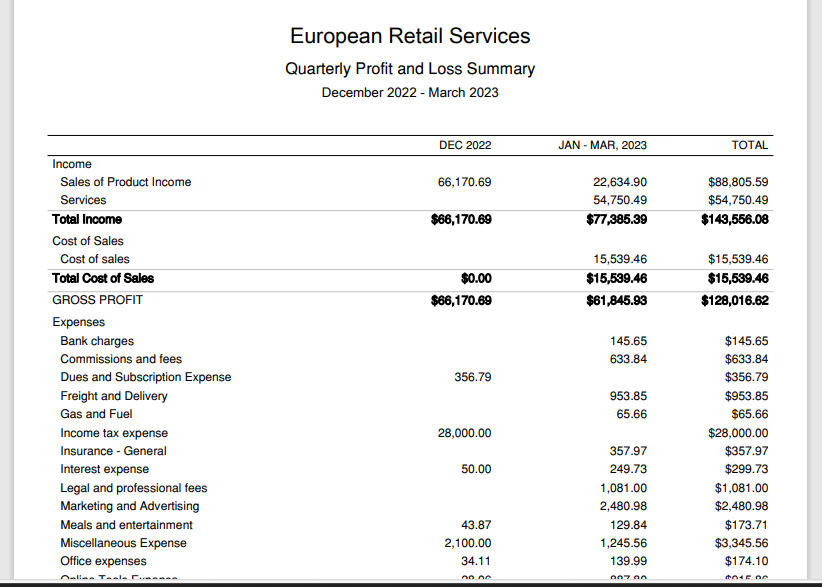Click the December 2022 - March 2023 date range
822x587 pixels.
[410, 93]
